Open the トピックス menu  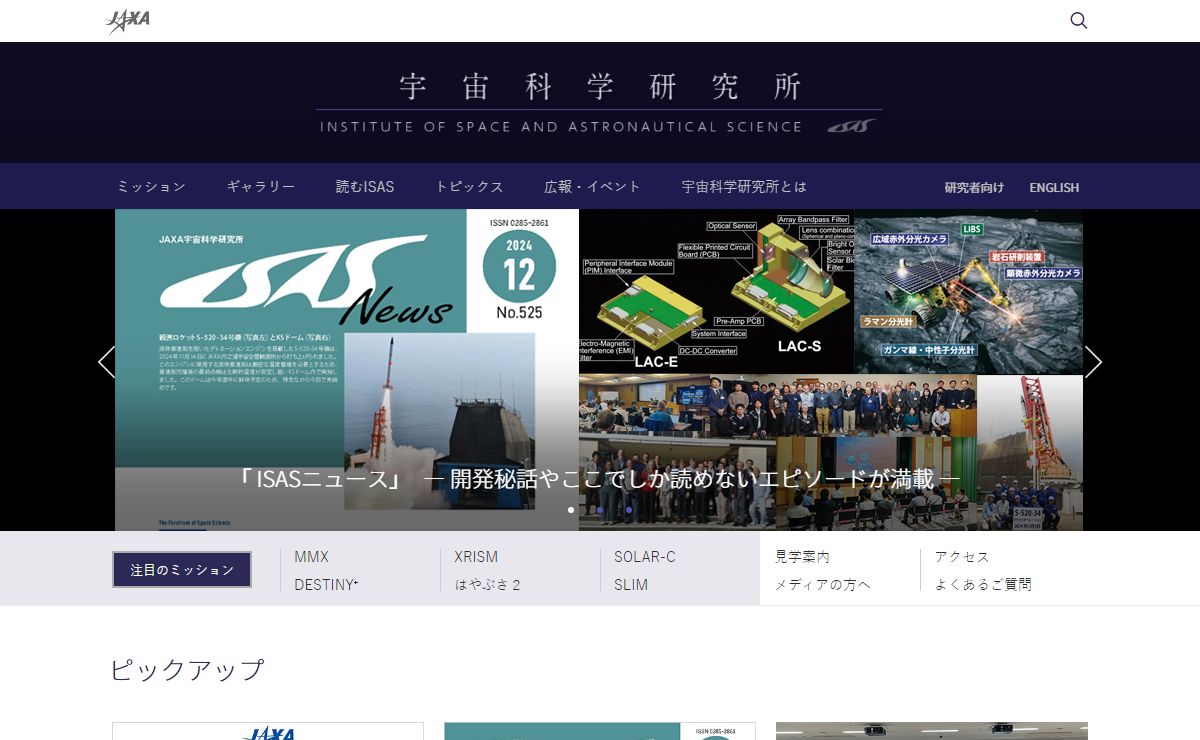click(469, 187)
